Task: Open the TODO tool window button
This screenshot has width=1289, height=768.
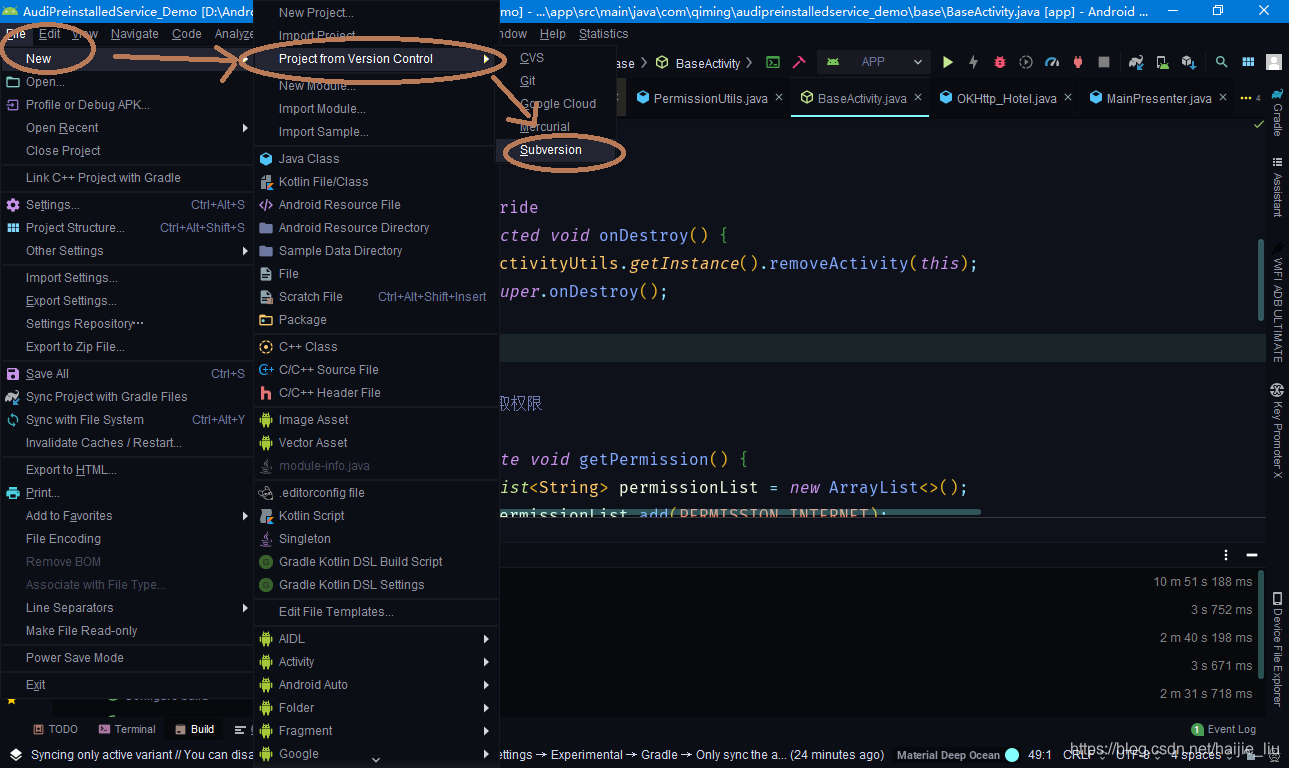Action: click(x=55, y=729)
